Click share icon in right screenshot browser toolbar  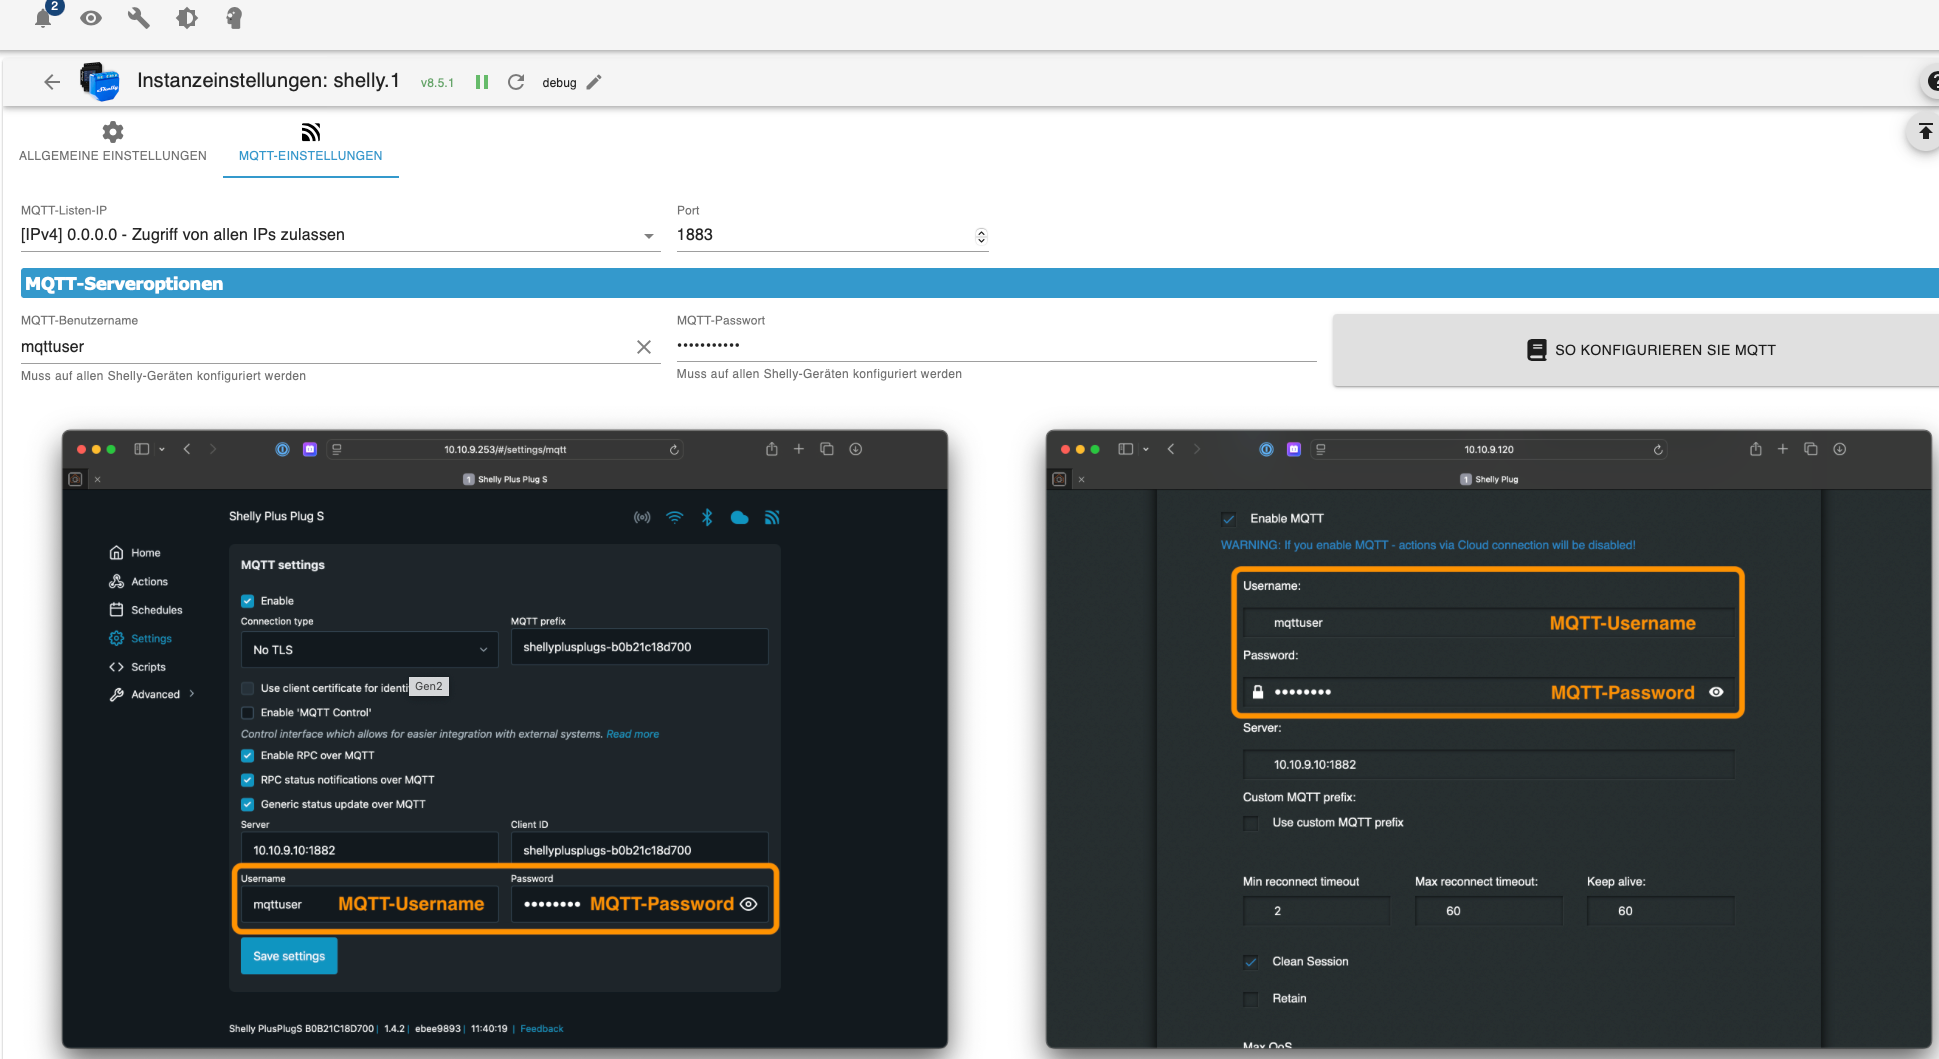pos(1756,449)
